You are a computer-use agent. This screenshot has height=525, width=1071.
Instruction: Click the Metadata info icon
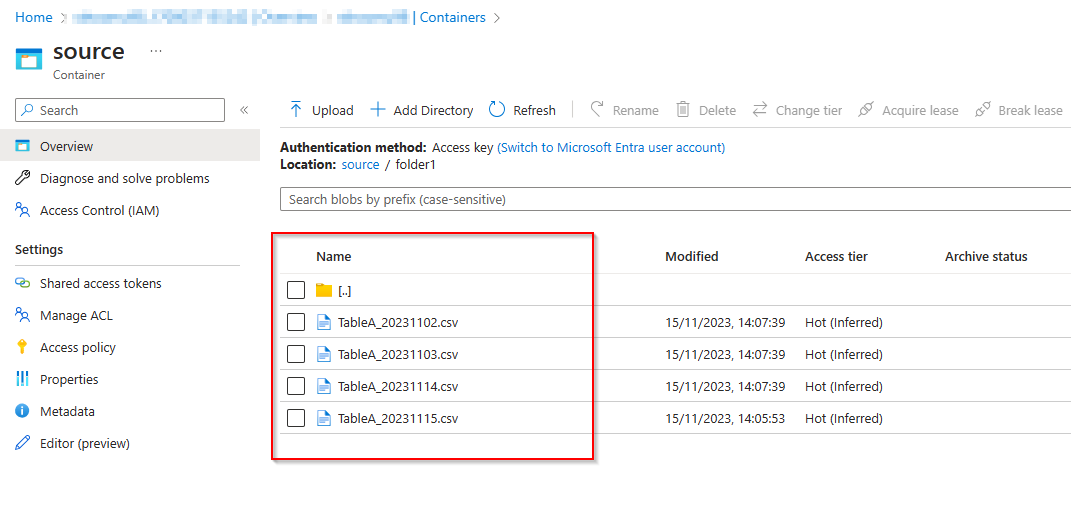[23, 411]
